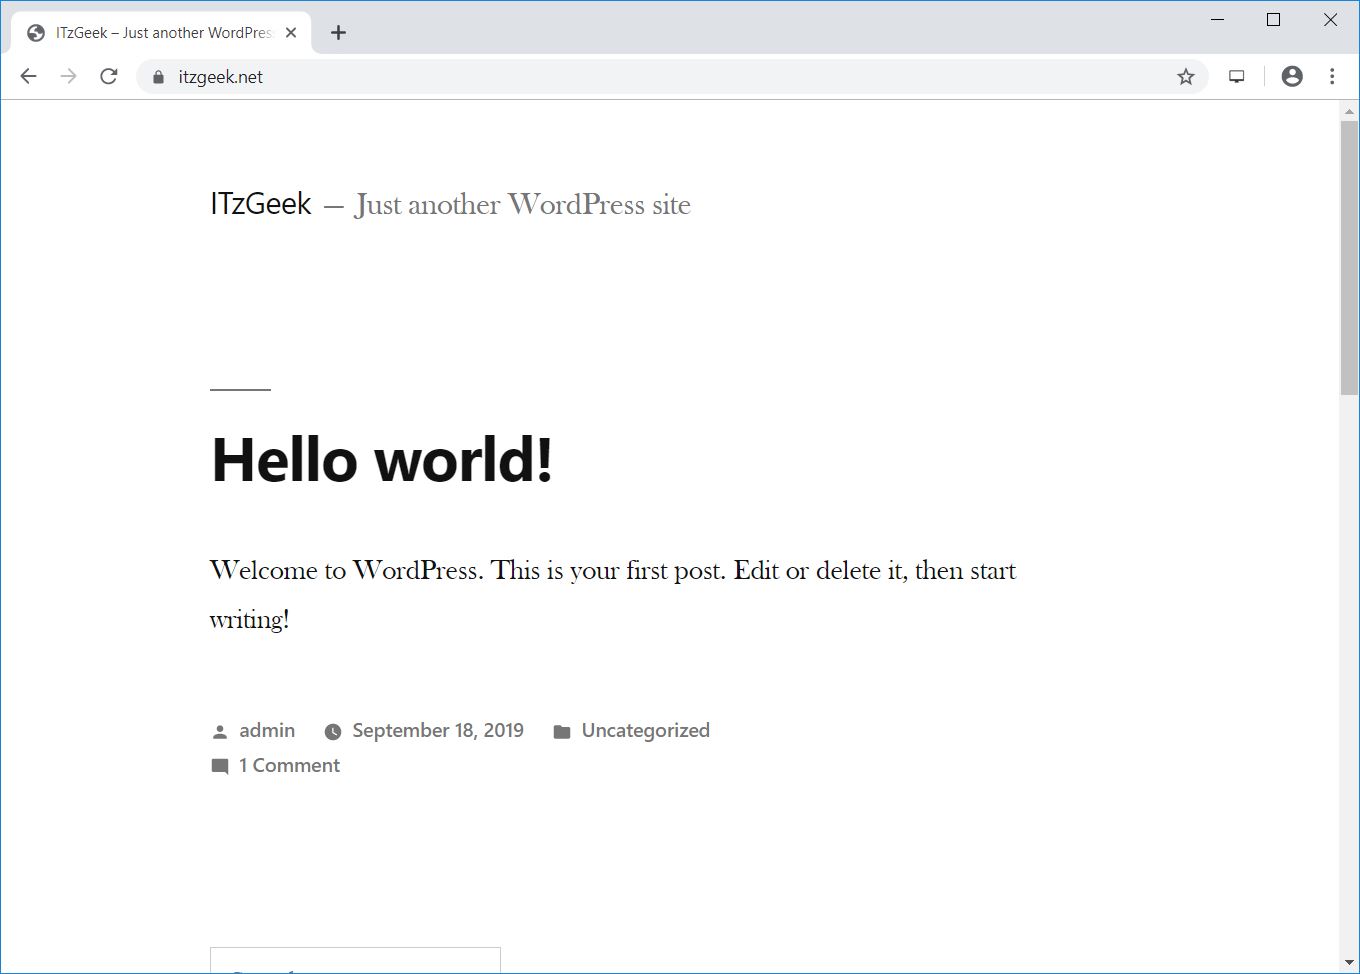Open a new tab with the plus button
The width and height of the screenshot is (1360, 974).
point(338,33)
